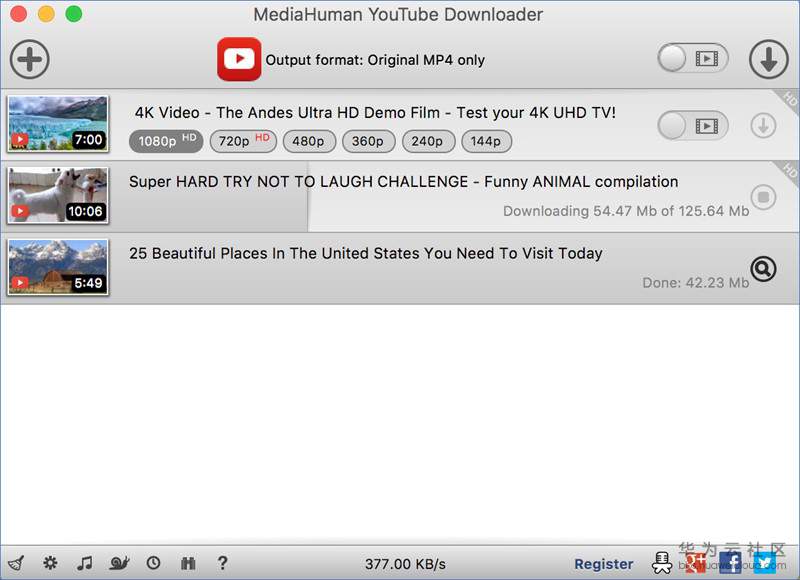The width and height of the screenshot is (800, 580).
Task: Reveal finished Beautiful Places download with magnifier icon
Action: (x=762, y=269)
